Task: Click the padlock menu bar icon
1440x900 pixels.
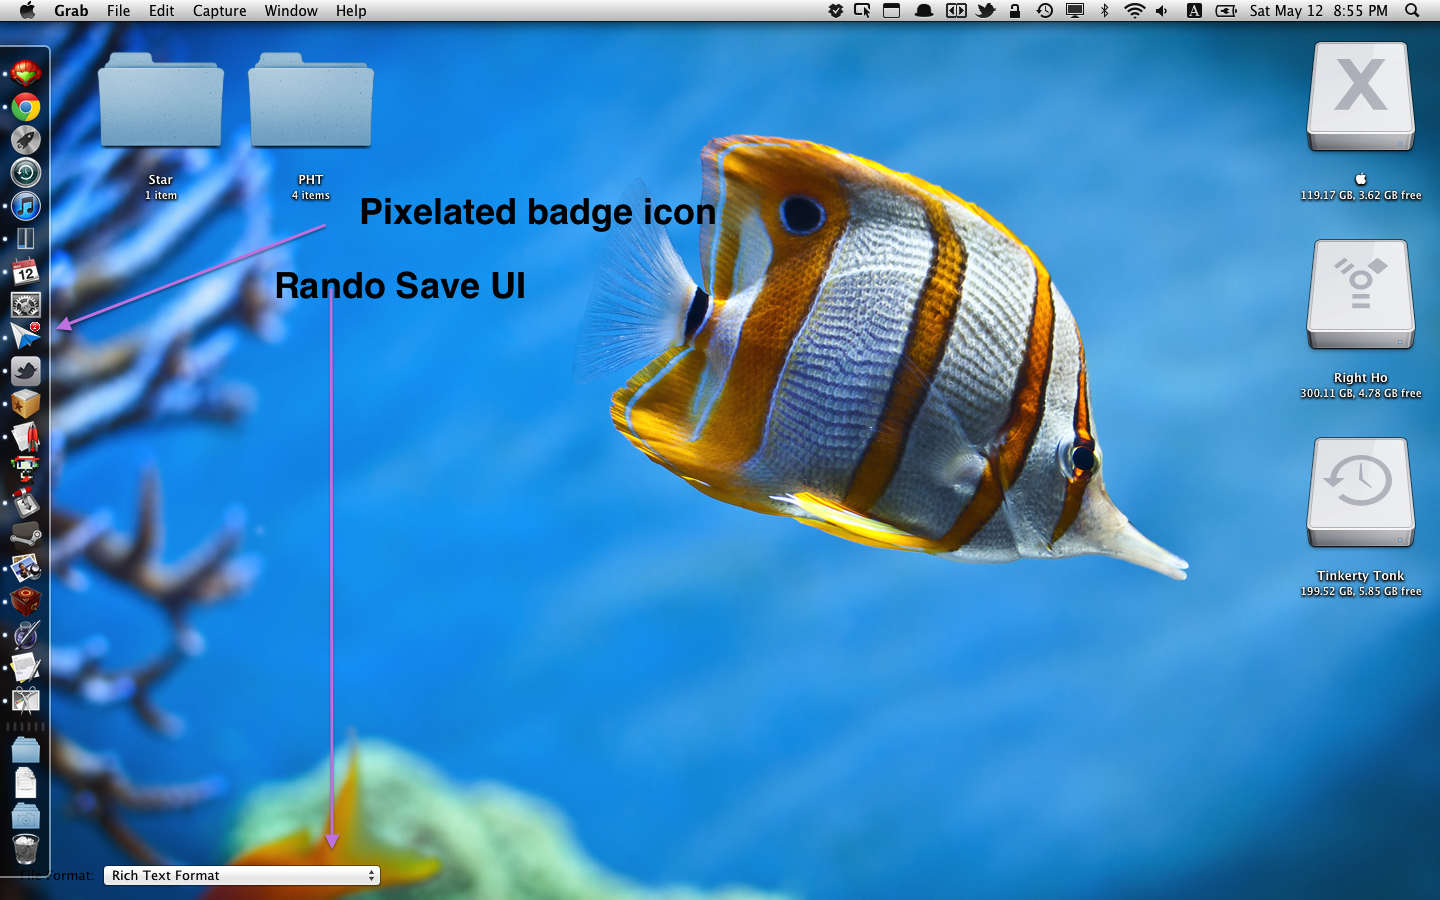Action: [1015, 11]
